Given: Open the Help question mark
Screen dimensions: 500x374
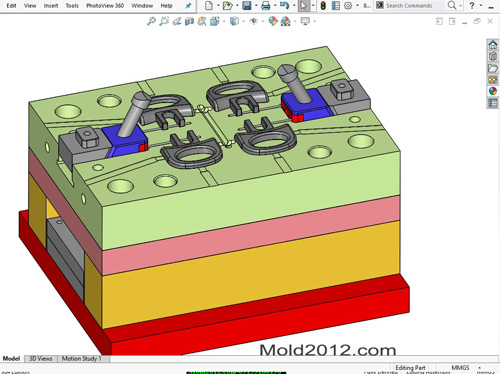Looking at the screenshot, I should click(x=472, y=6).
